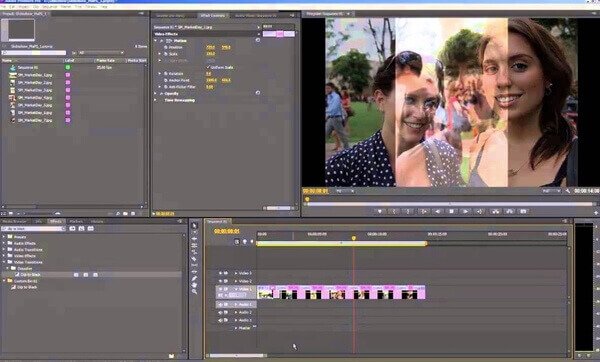Expand the Opacity effect
This screenshot has width=600, height=362.
155,93
